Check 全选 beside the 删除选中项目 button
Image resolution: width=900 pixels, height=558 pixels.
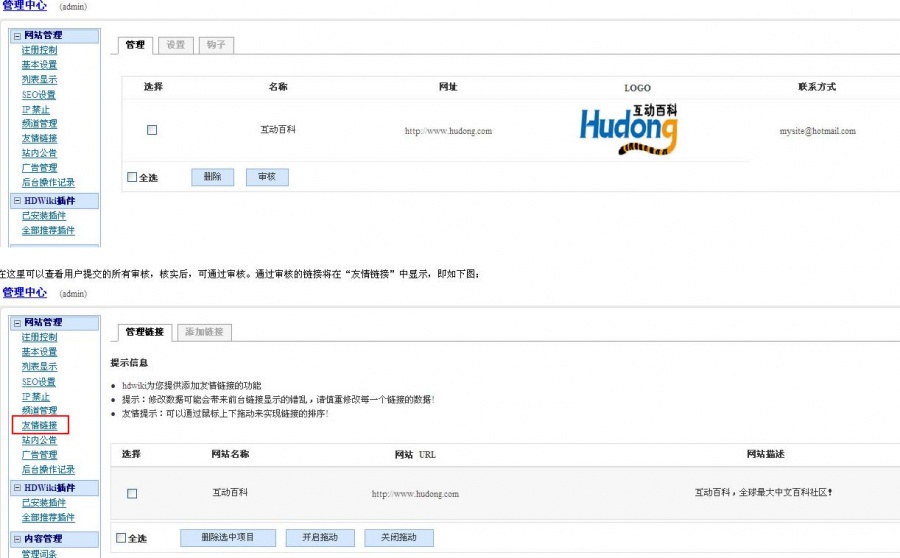tap(121, 538)
